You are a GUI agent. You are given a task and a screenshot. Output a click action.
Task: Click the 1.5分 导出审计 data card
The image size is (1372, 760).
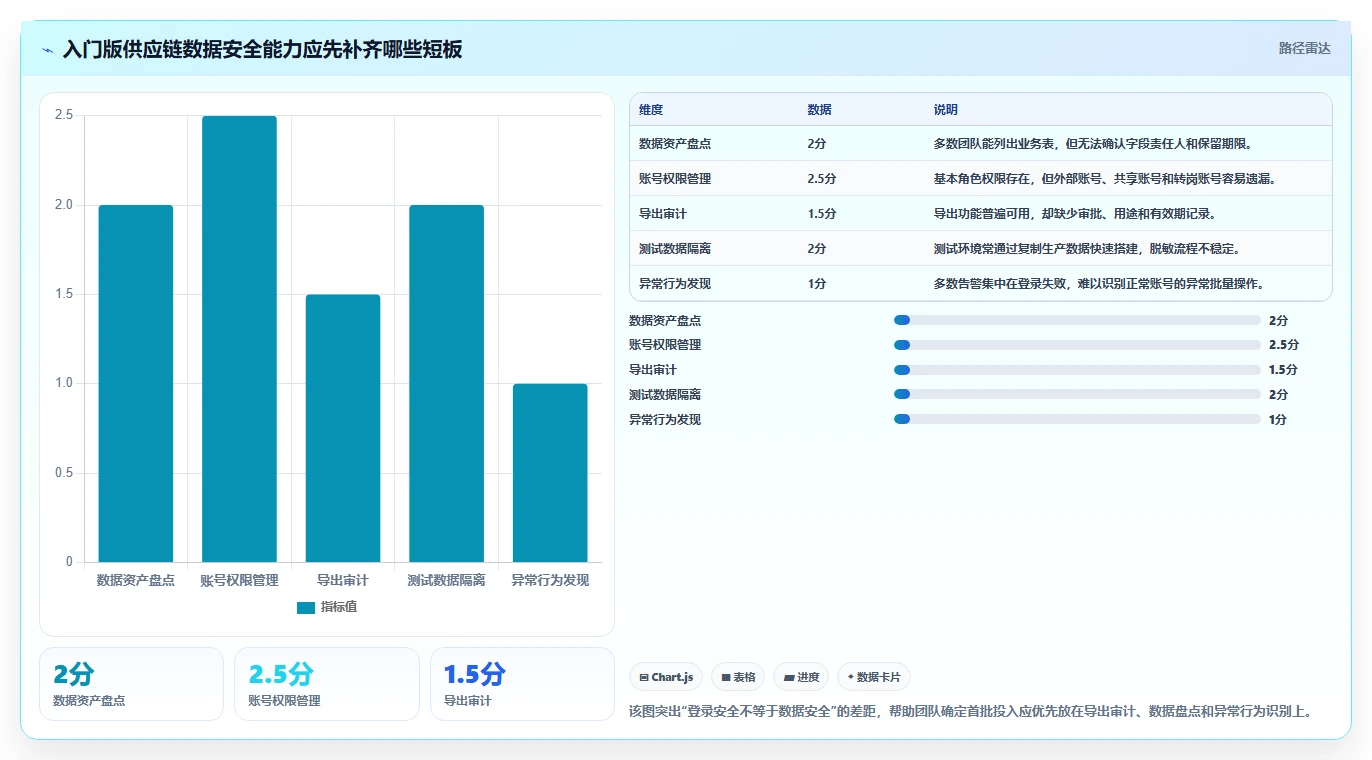[522, 684]
